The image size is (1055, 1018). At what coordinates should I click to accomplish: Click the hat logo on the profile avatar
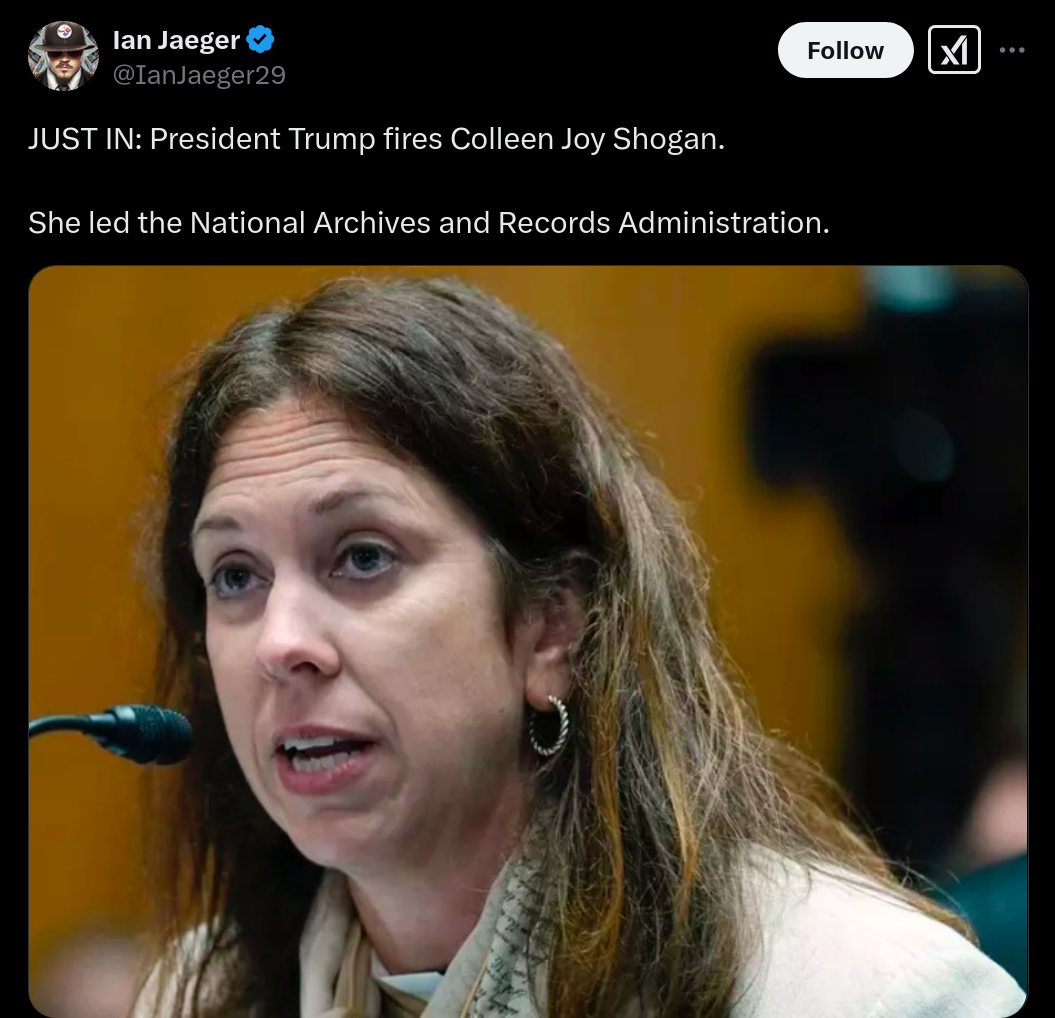[64, 31]
